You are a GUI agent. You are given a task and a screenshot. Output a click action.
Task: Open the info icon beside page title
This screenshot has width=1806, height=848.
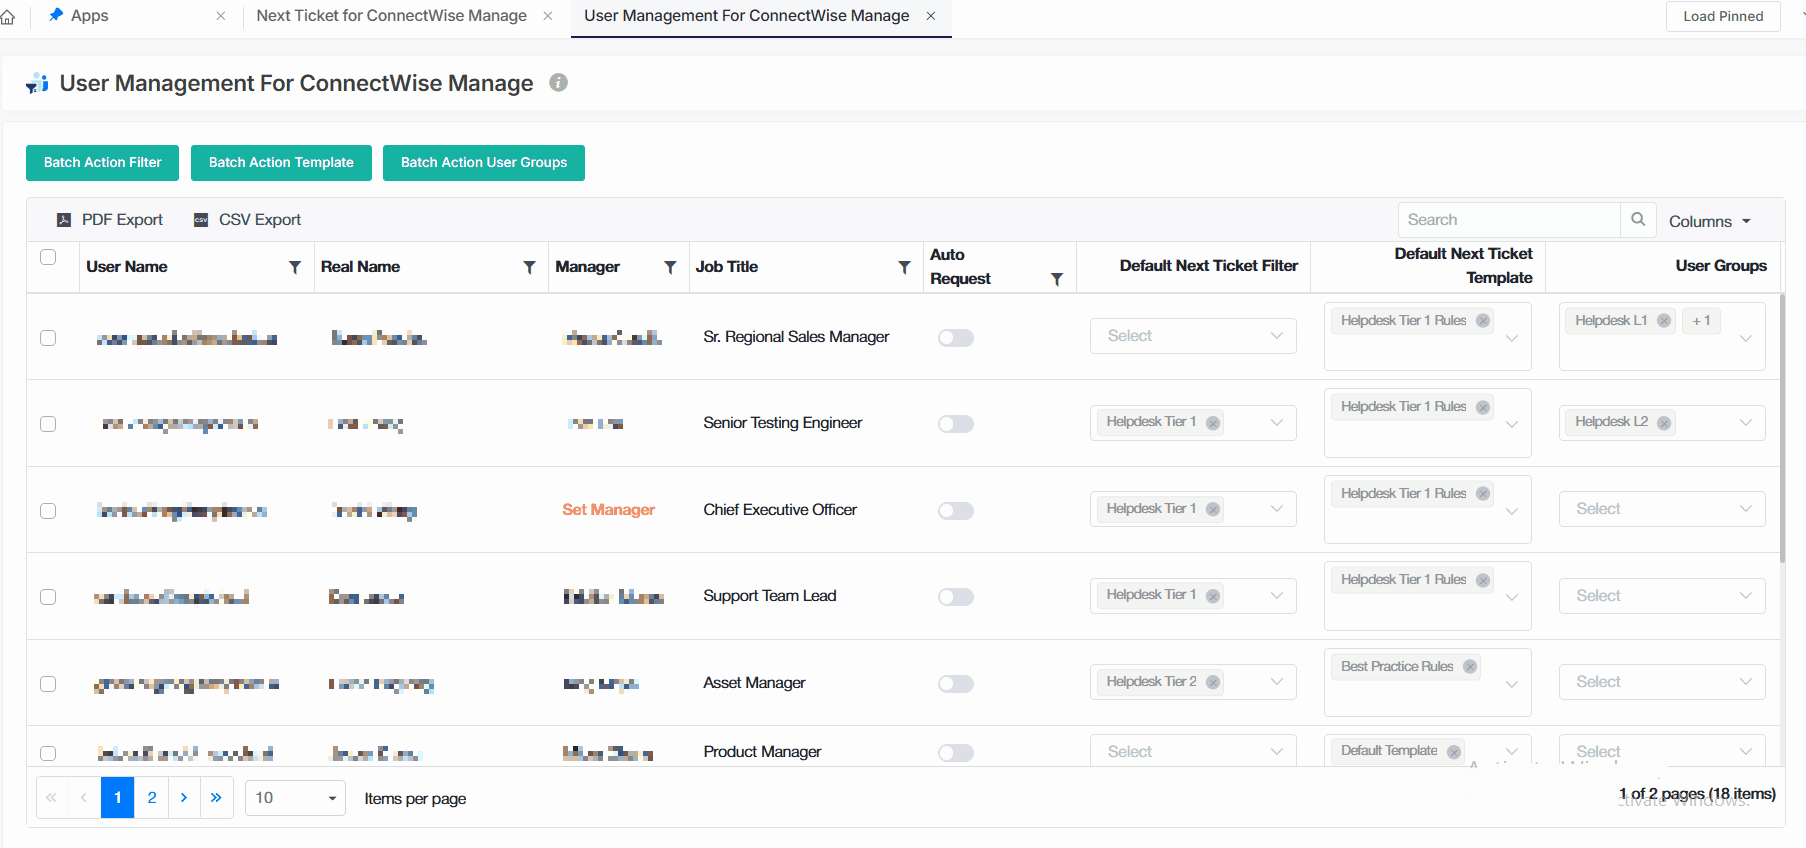point(559,83)
